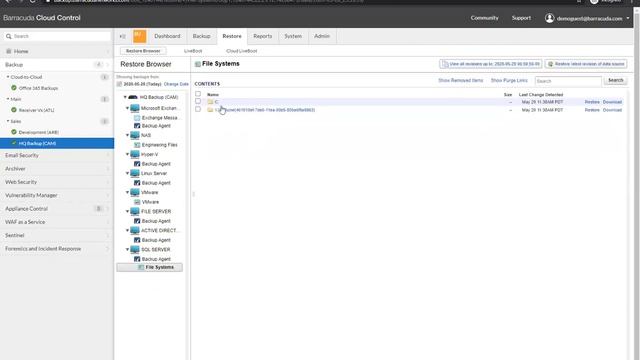The width and height of the screenshot is (640, 360).
Task: Click the sidebar Search field
Action: 56,36
